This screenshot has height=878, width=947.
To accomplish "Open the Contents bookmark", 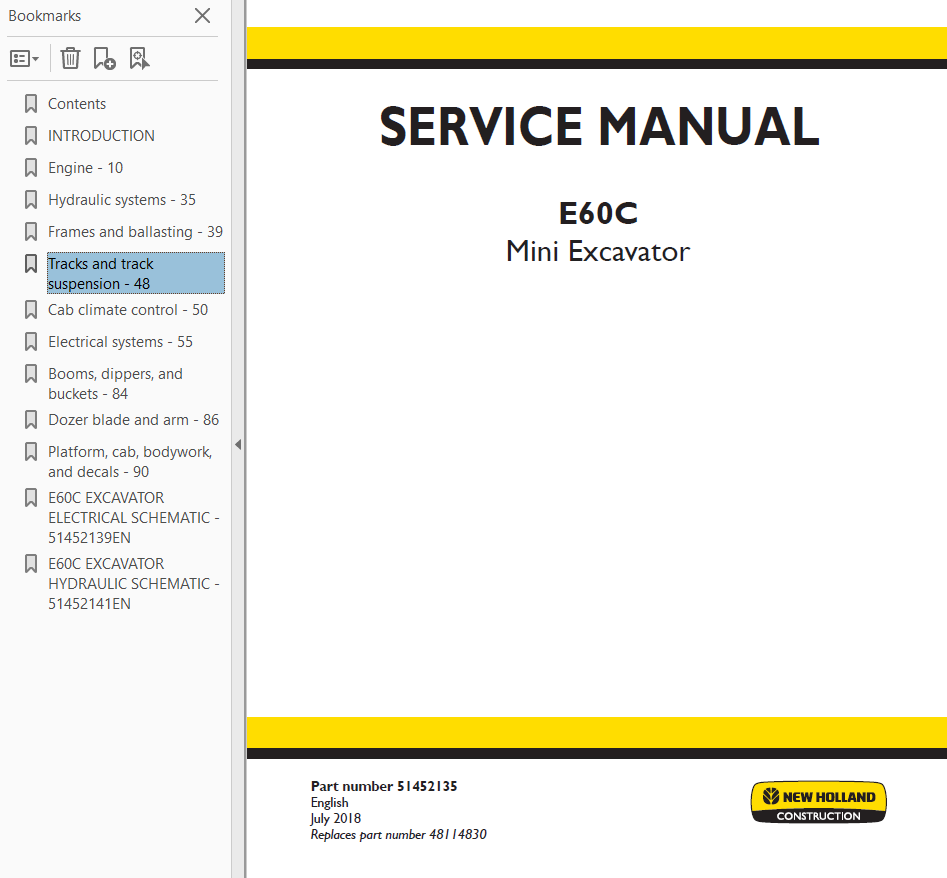I will (x=77, y=104).
